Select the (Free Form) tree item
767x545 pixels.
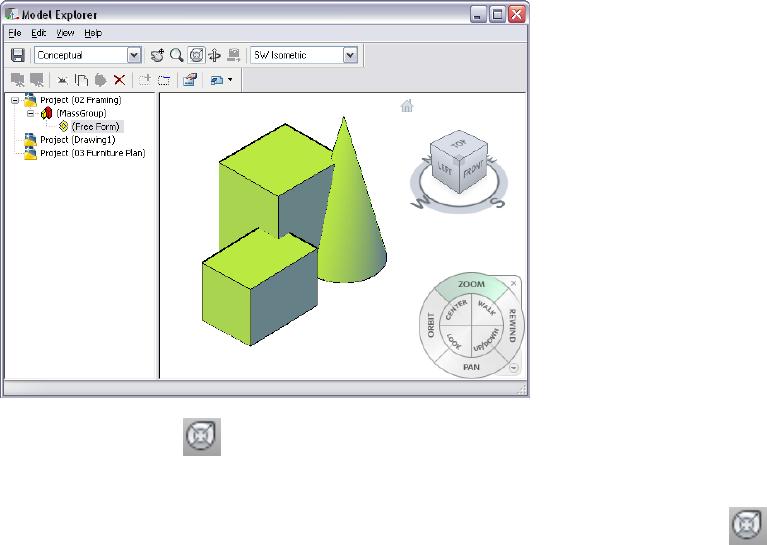pos(95,126)
